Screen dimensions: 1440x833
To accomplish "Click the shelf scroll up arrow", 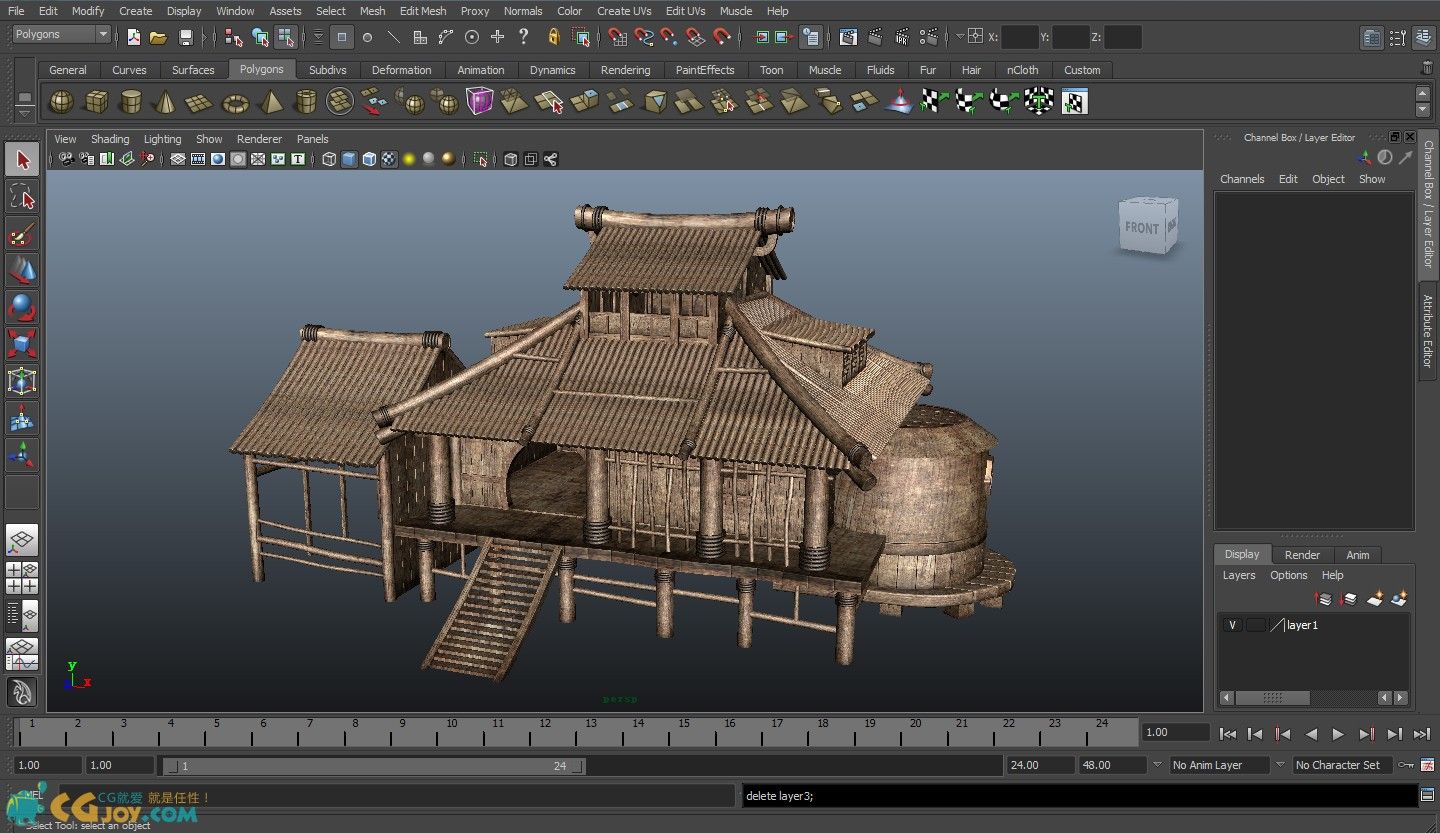I will 1423,92.
